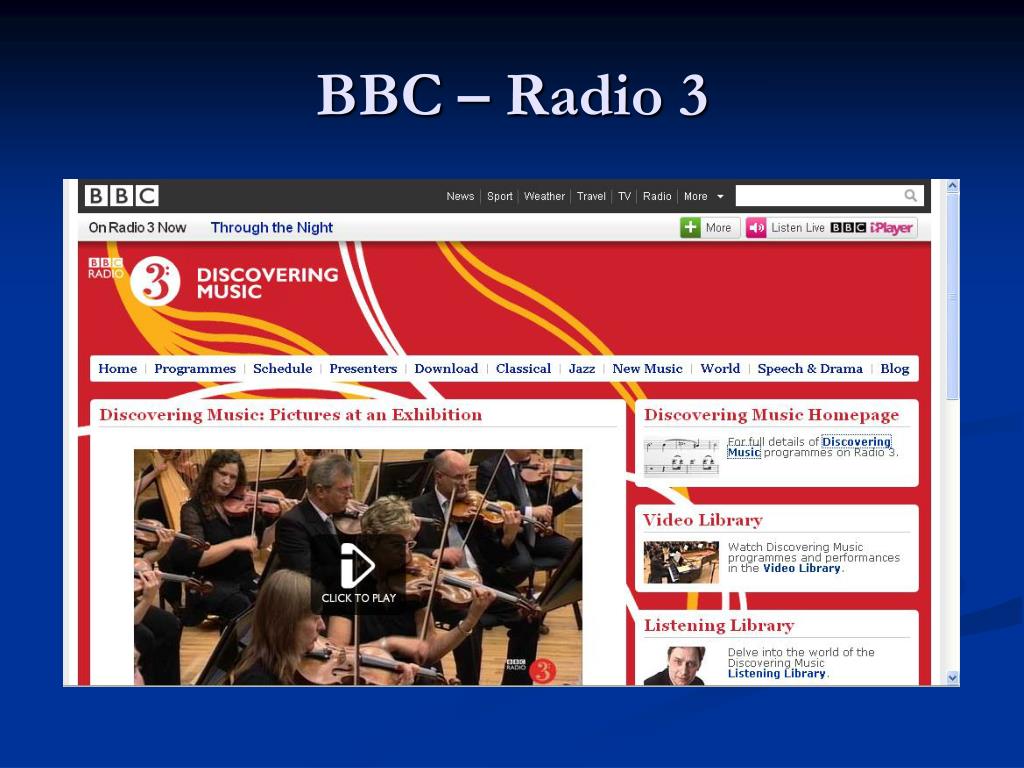Open the Presenters tab
1024x768 pixels.
(363, 368)
